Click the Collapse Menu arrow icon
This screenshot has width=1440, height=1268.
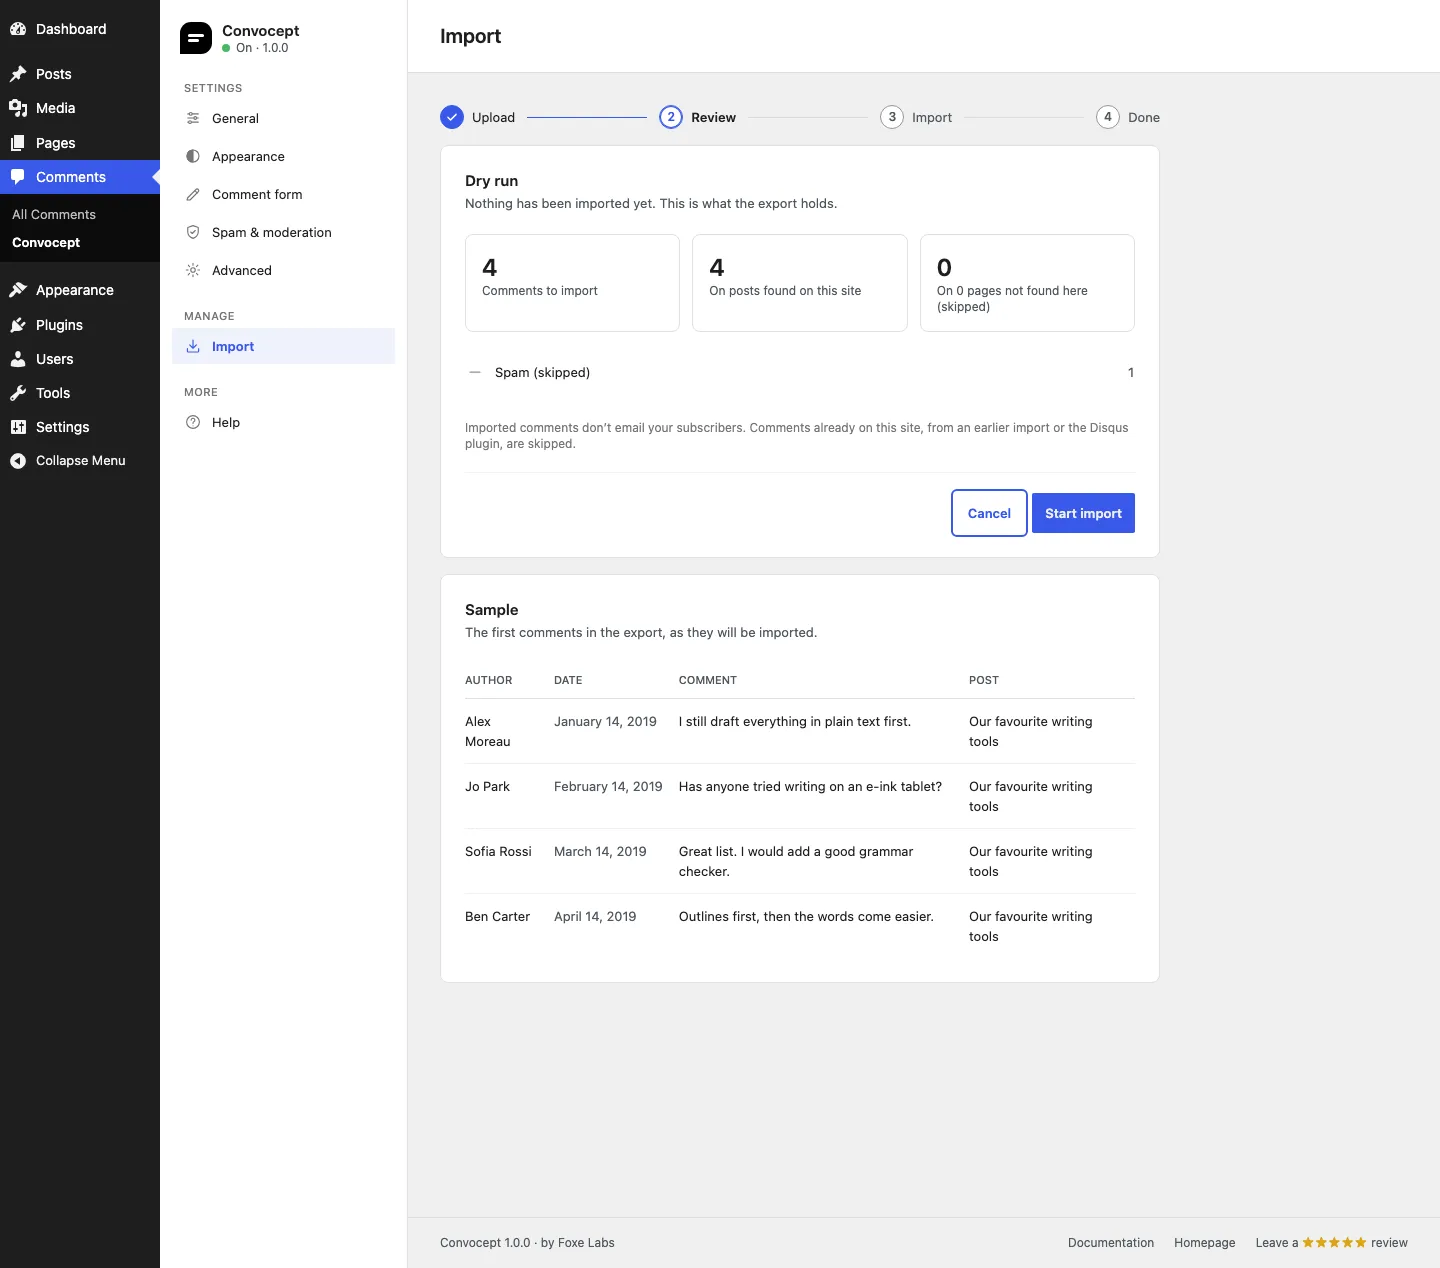tap(18, 461)
